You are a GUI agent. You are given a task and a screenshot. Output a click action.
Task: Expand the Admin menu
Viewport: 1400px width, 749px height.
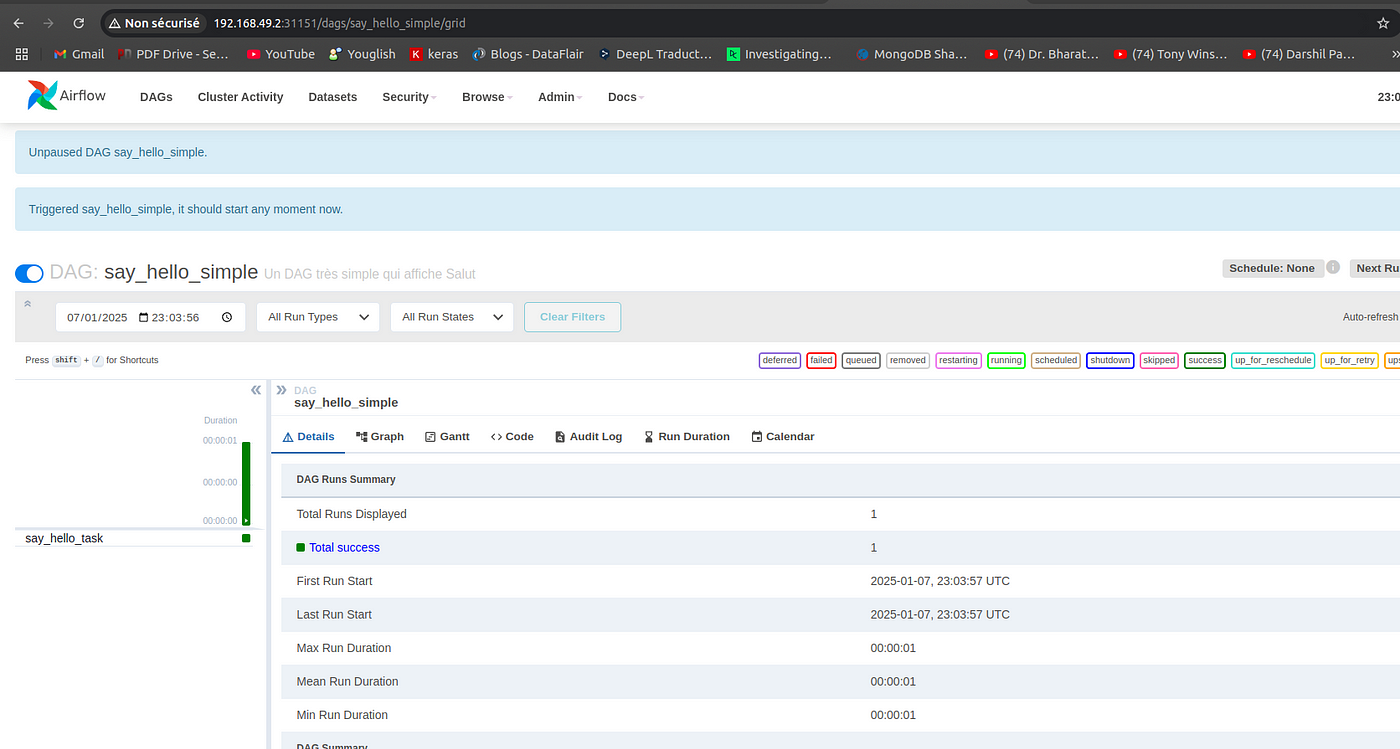point(559,97)
